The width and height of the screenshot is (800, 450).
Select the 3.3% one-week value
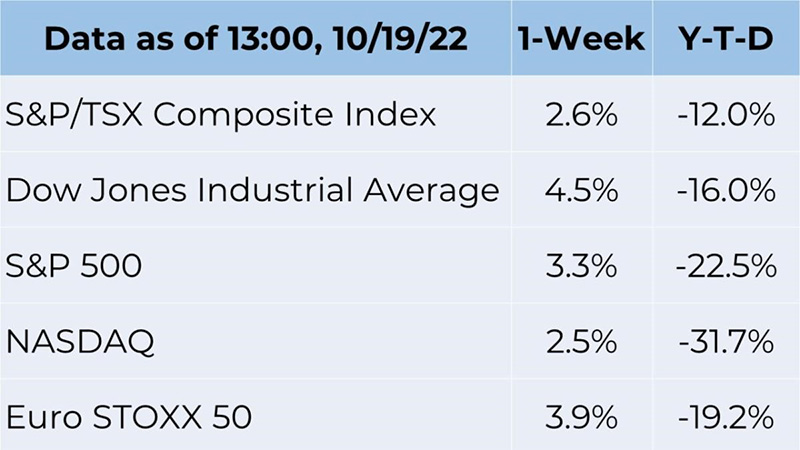(x=581, y=266)
